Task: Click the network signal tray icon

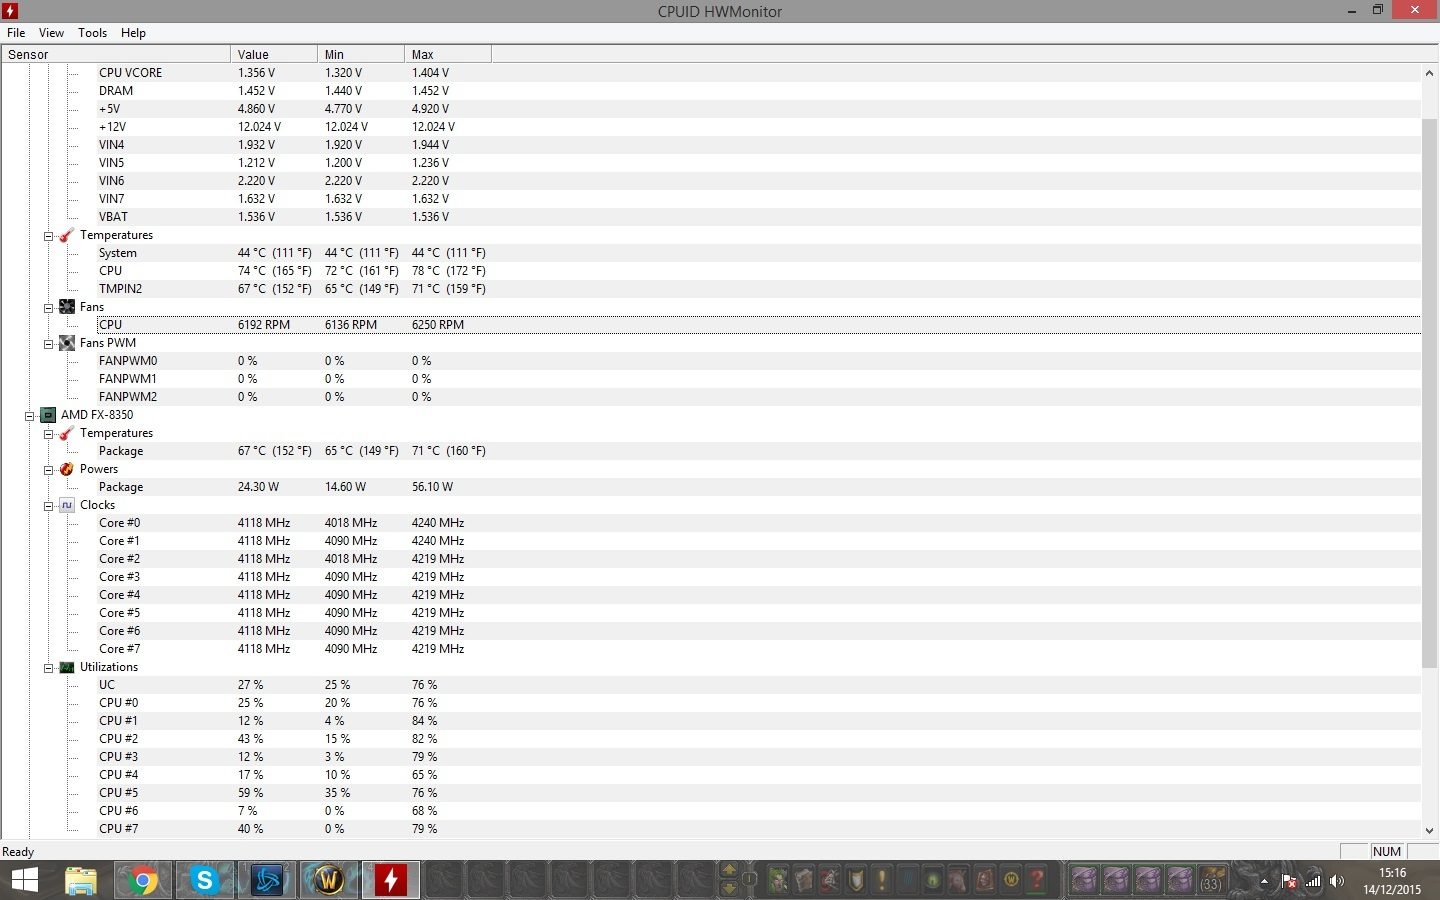Action: [x=1313, y=881]
